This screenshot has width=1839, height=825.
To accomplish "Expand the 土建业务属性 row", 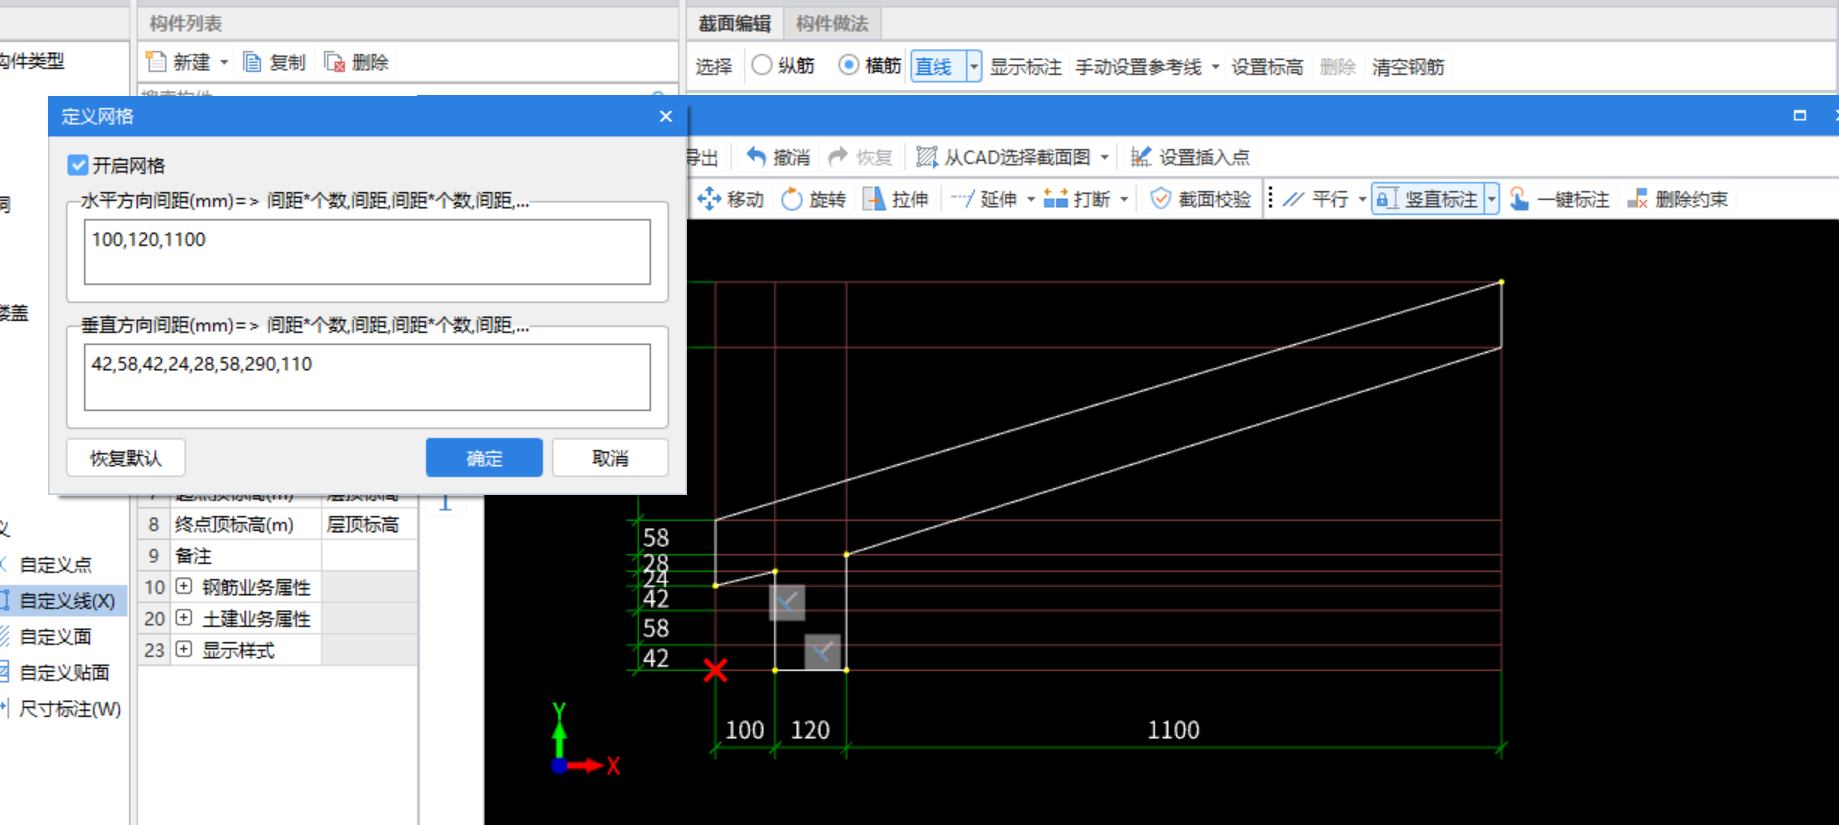I will (x=184, y=618).
